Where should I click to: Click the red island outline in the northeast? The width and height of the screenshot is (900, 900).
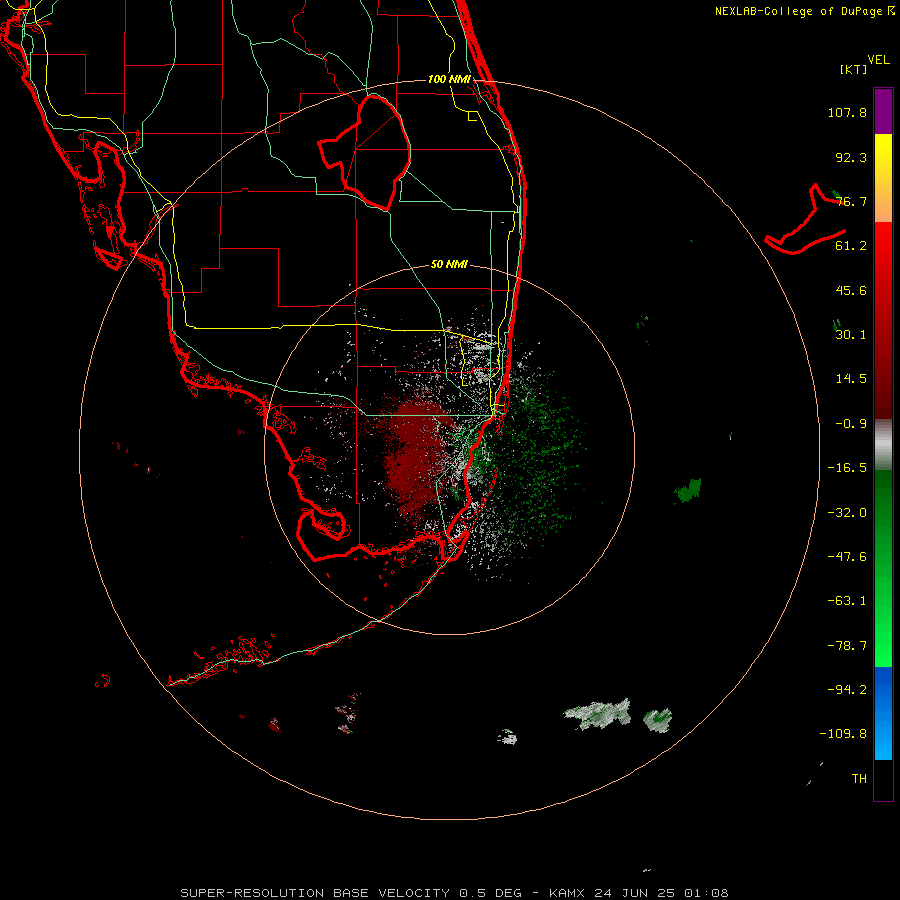(x=805, y=221)
